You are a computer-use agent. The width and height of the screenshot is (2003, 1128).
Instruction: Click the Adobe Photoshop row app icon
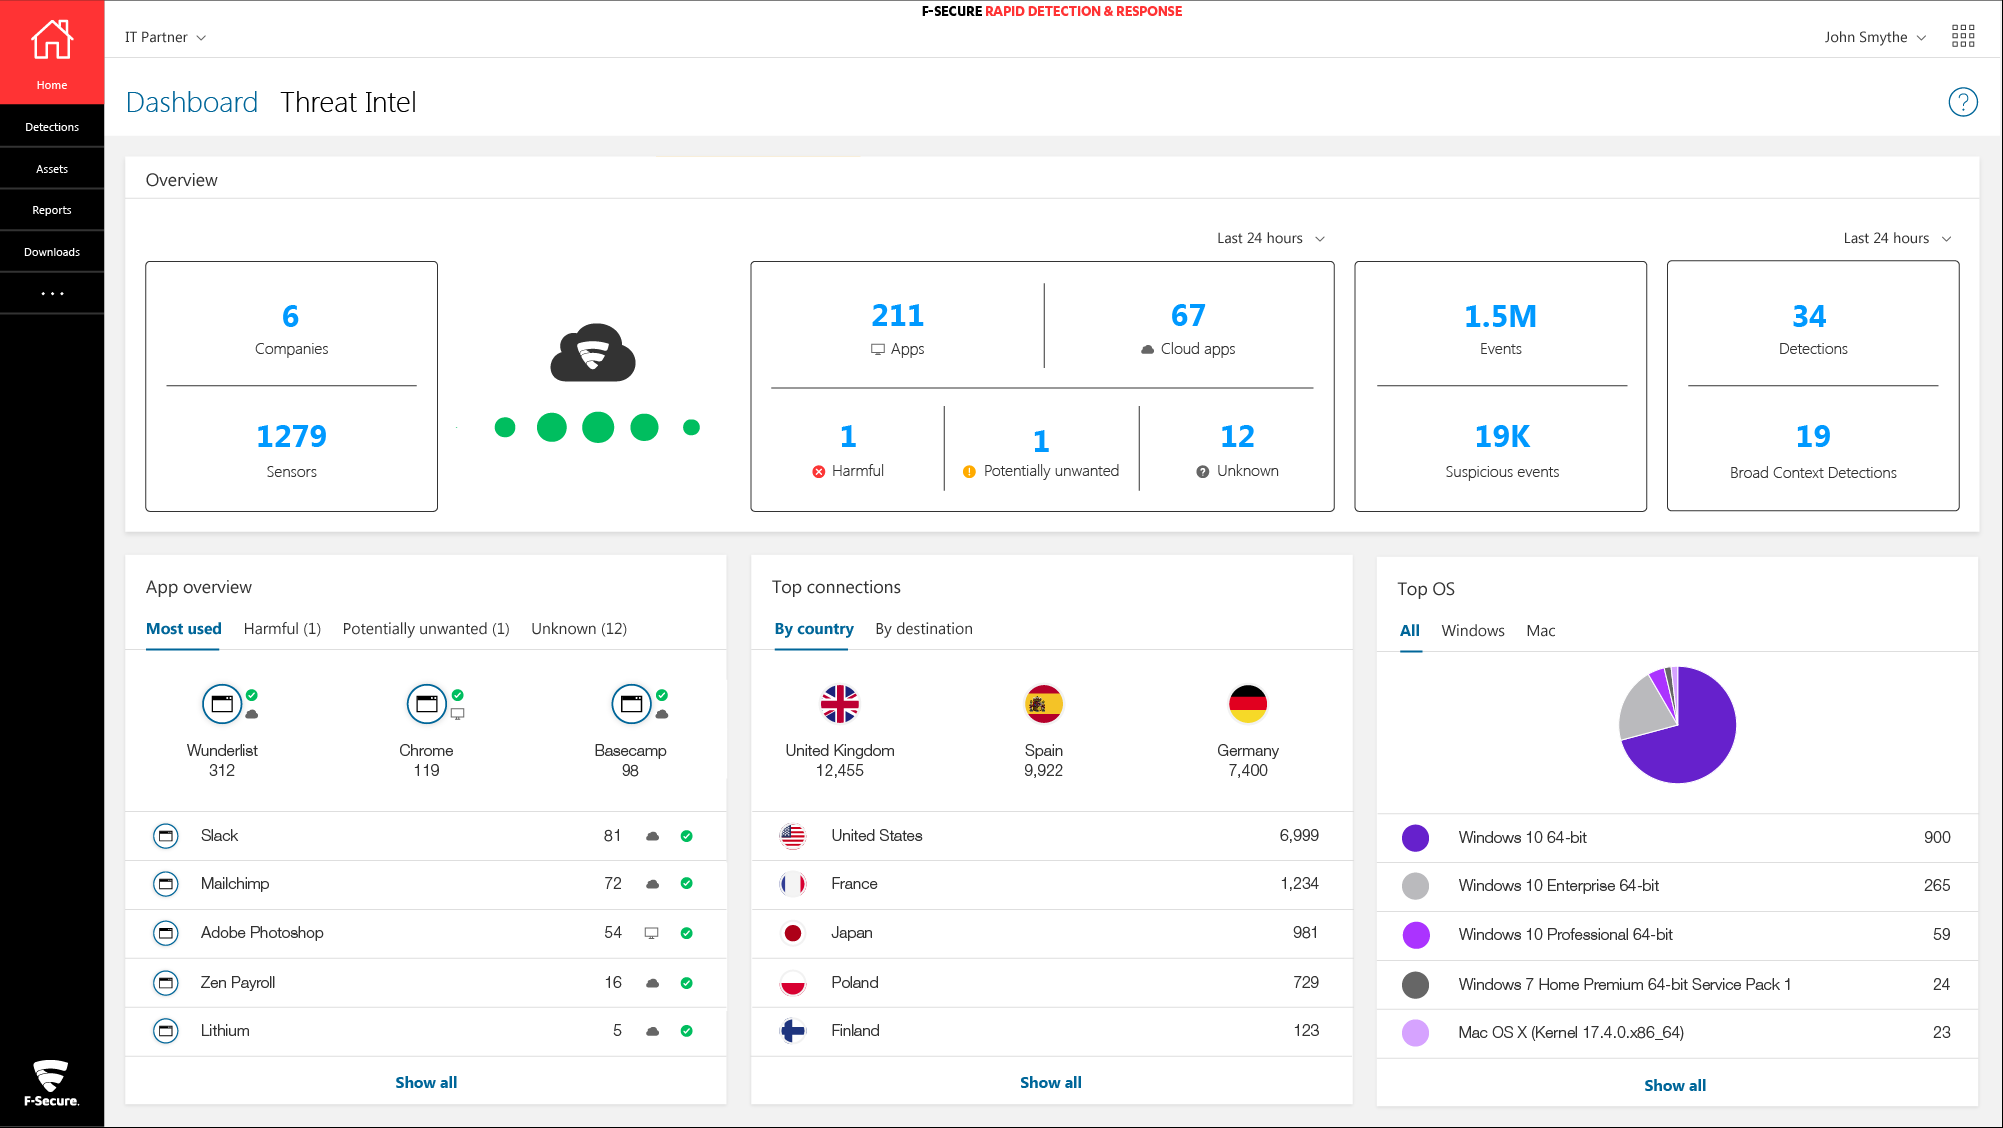(x=166, y=933)
